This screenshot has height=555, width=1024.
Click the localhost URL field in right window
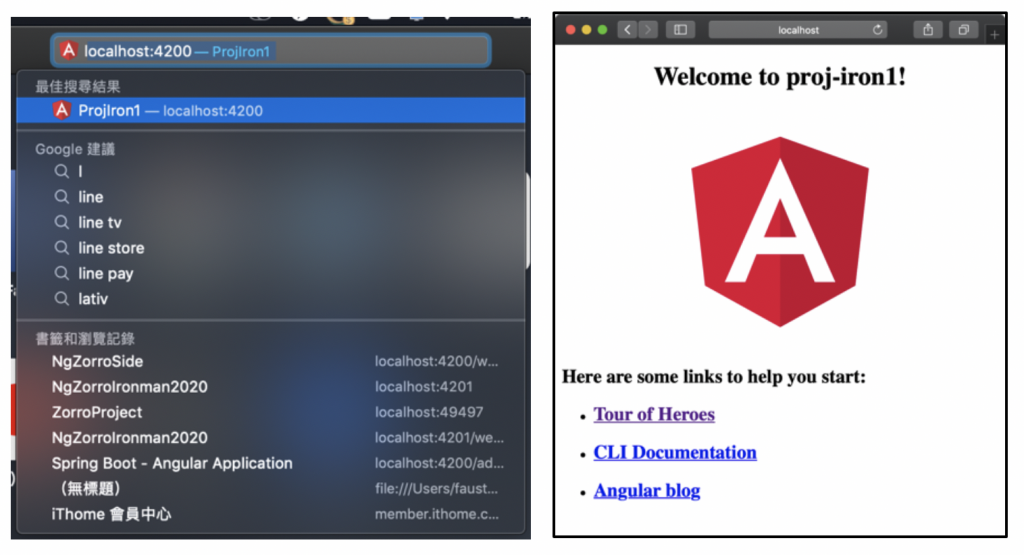pos(798,29)
